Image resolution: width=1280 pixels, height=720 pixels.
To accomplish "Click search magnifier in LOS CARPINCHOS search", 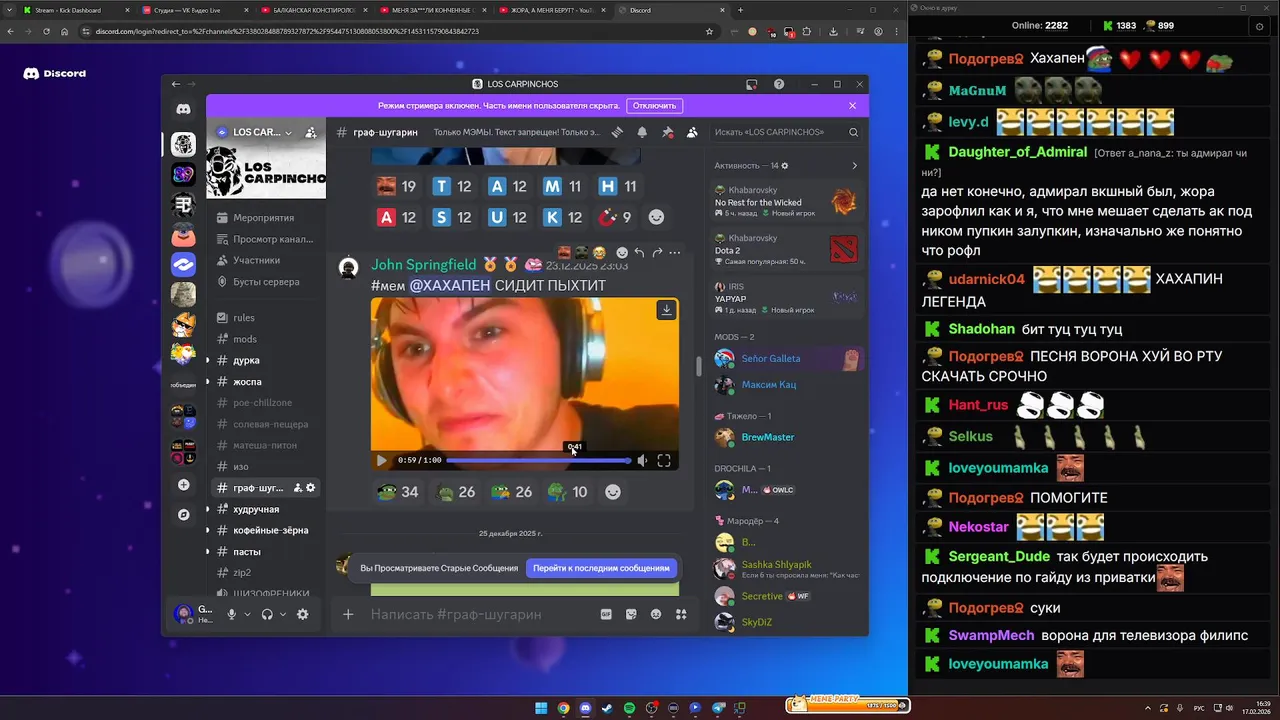I will click(x=853, y=132).
